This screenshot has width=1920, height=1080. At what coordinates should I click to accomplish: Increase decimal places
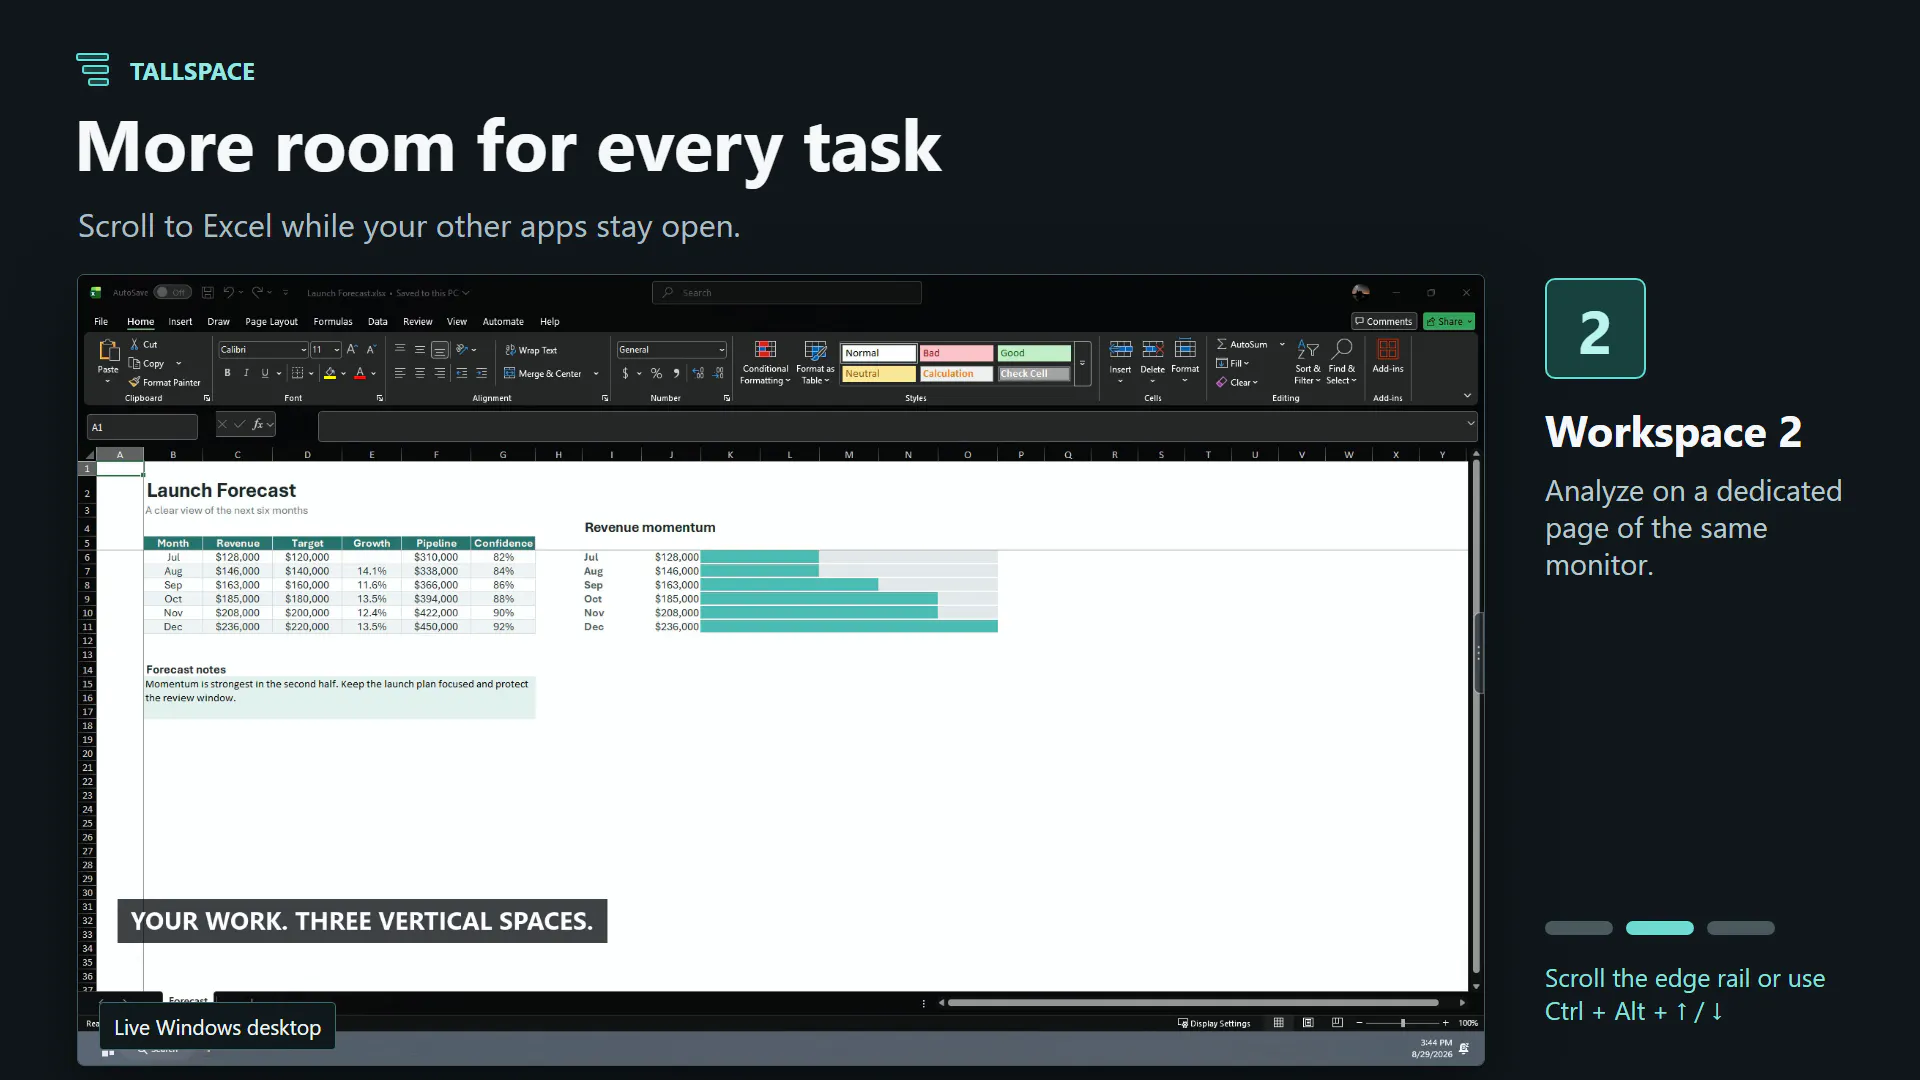coord(698,373)
